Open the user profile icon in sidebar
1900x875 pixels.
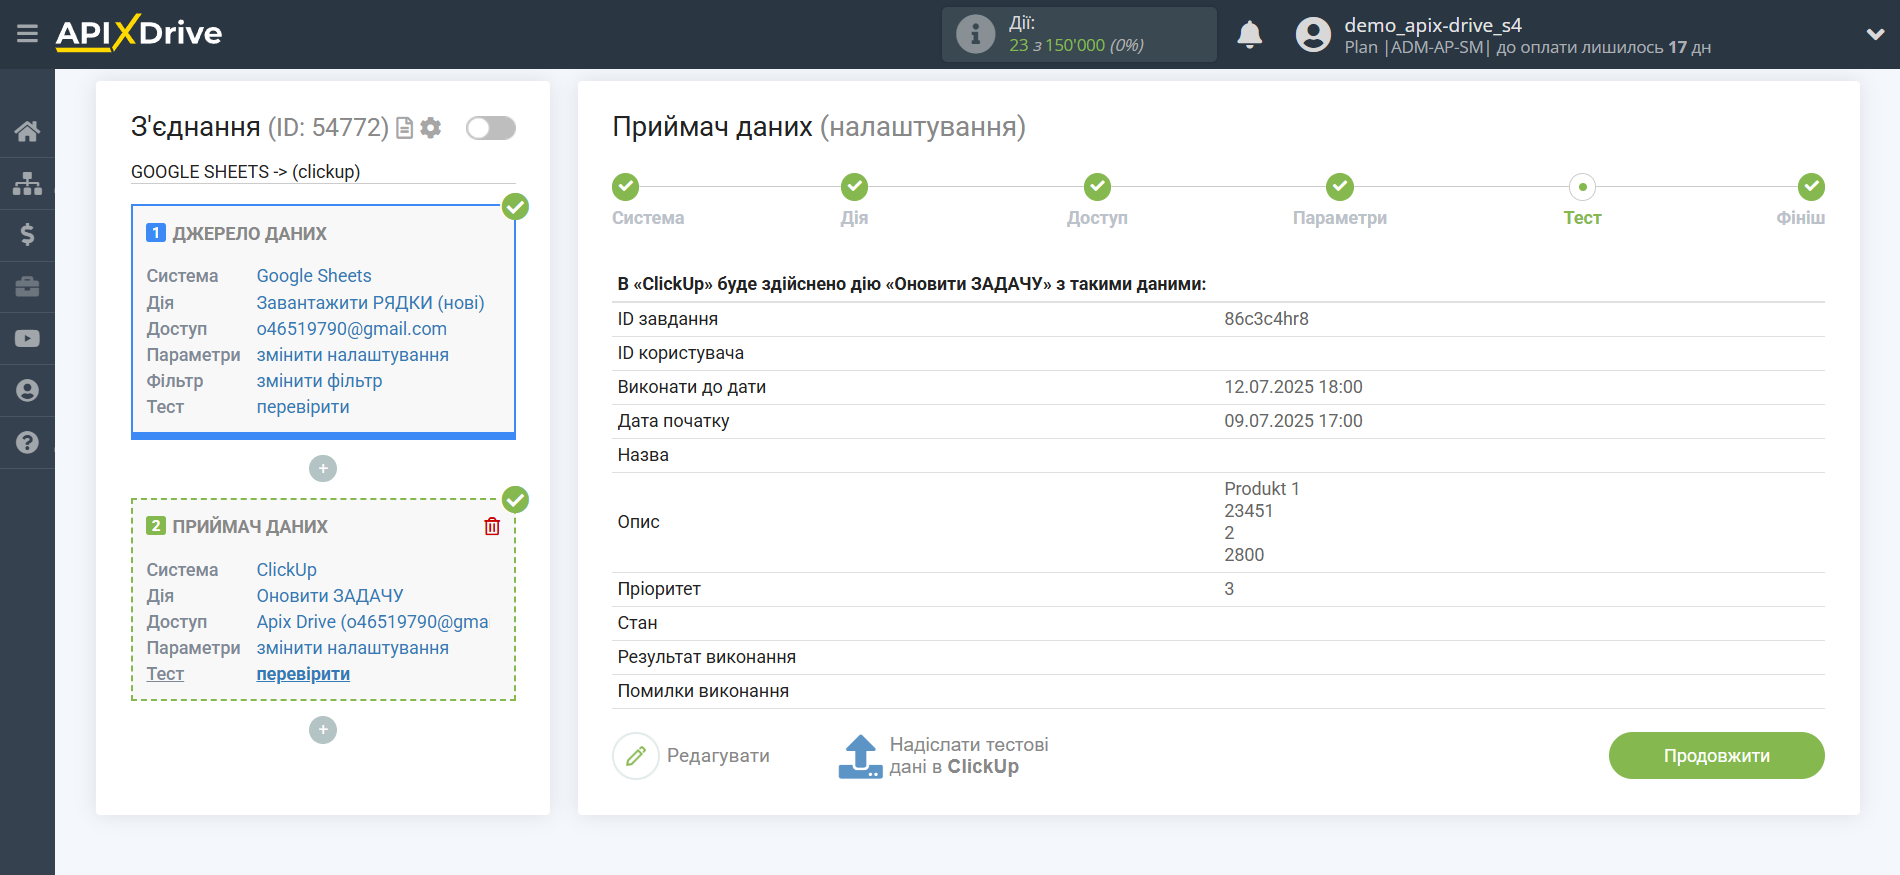(27, 391)
